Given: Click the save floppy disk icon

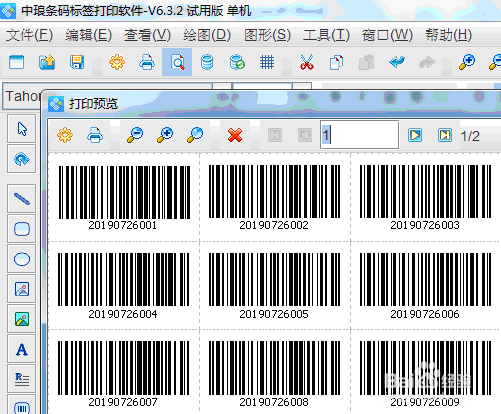Looking at the screenshot, I should [x=77, y=62].
